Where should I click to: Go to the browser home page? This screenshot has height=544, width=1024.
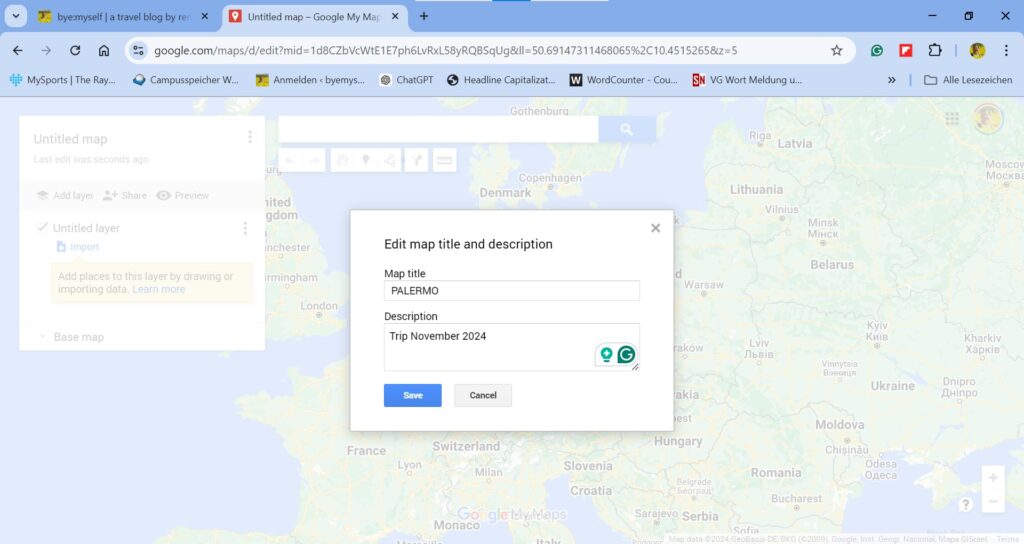coord(104,50)
